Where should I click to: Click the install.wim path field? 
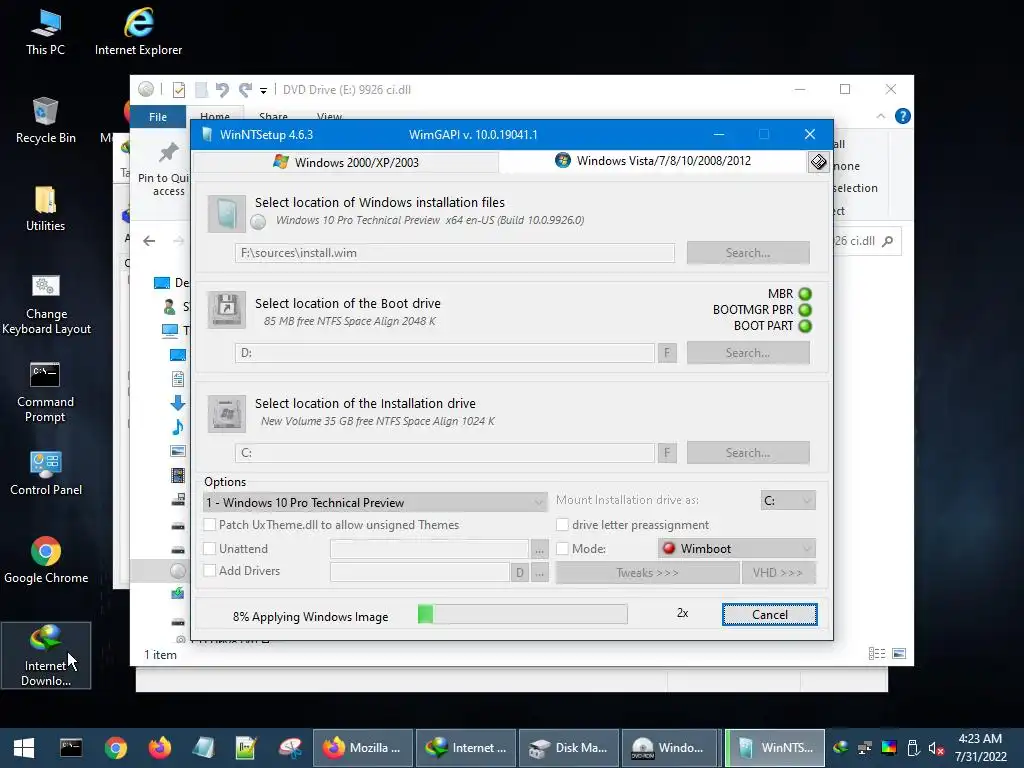[455, 253]
